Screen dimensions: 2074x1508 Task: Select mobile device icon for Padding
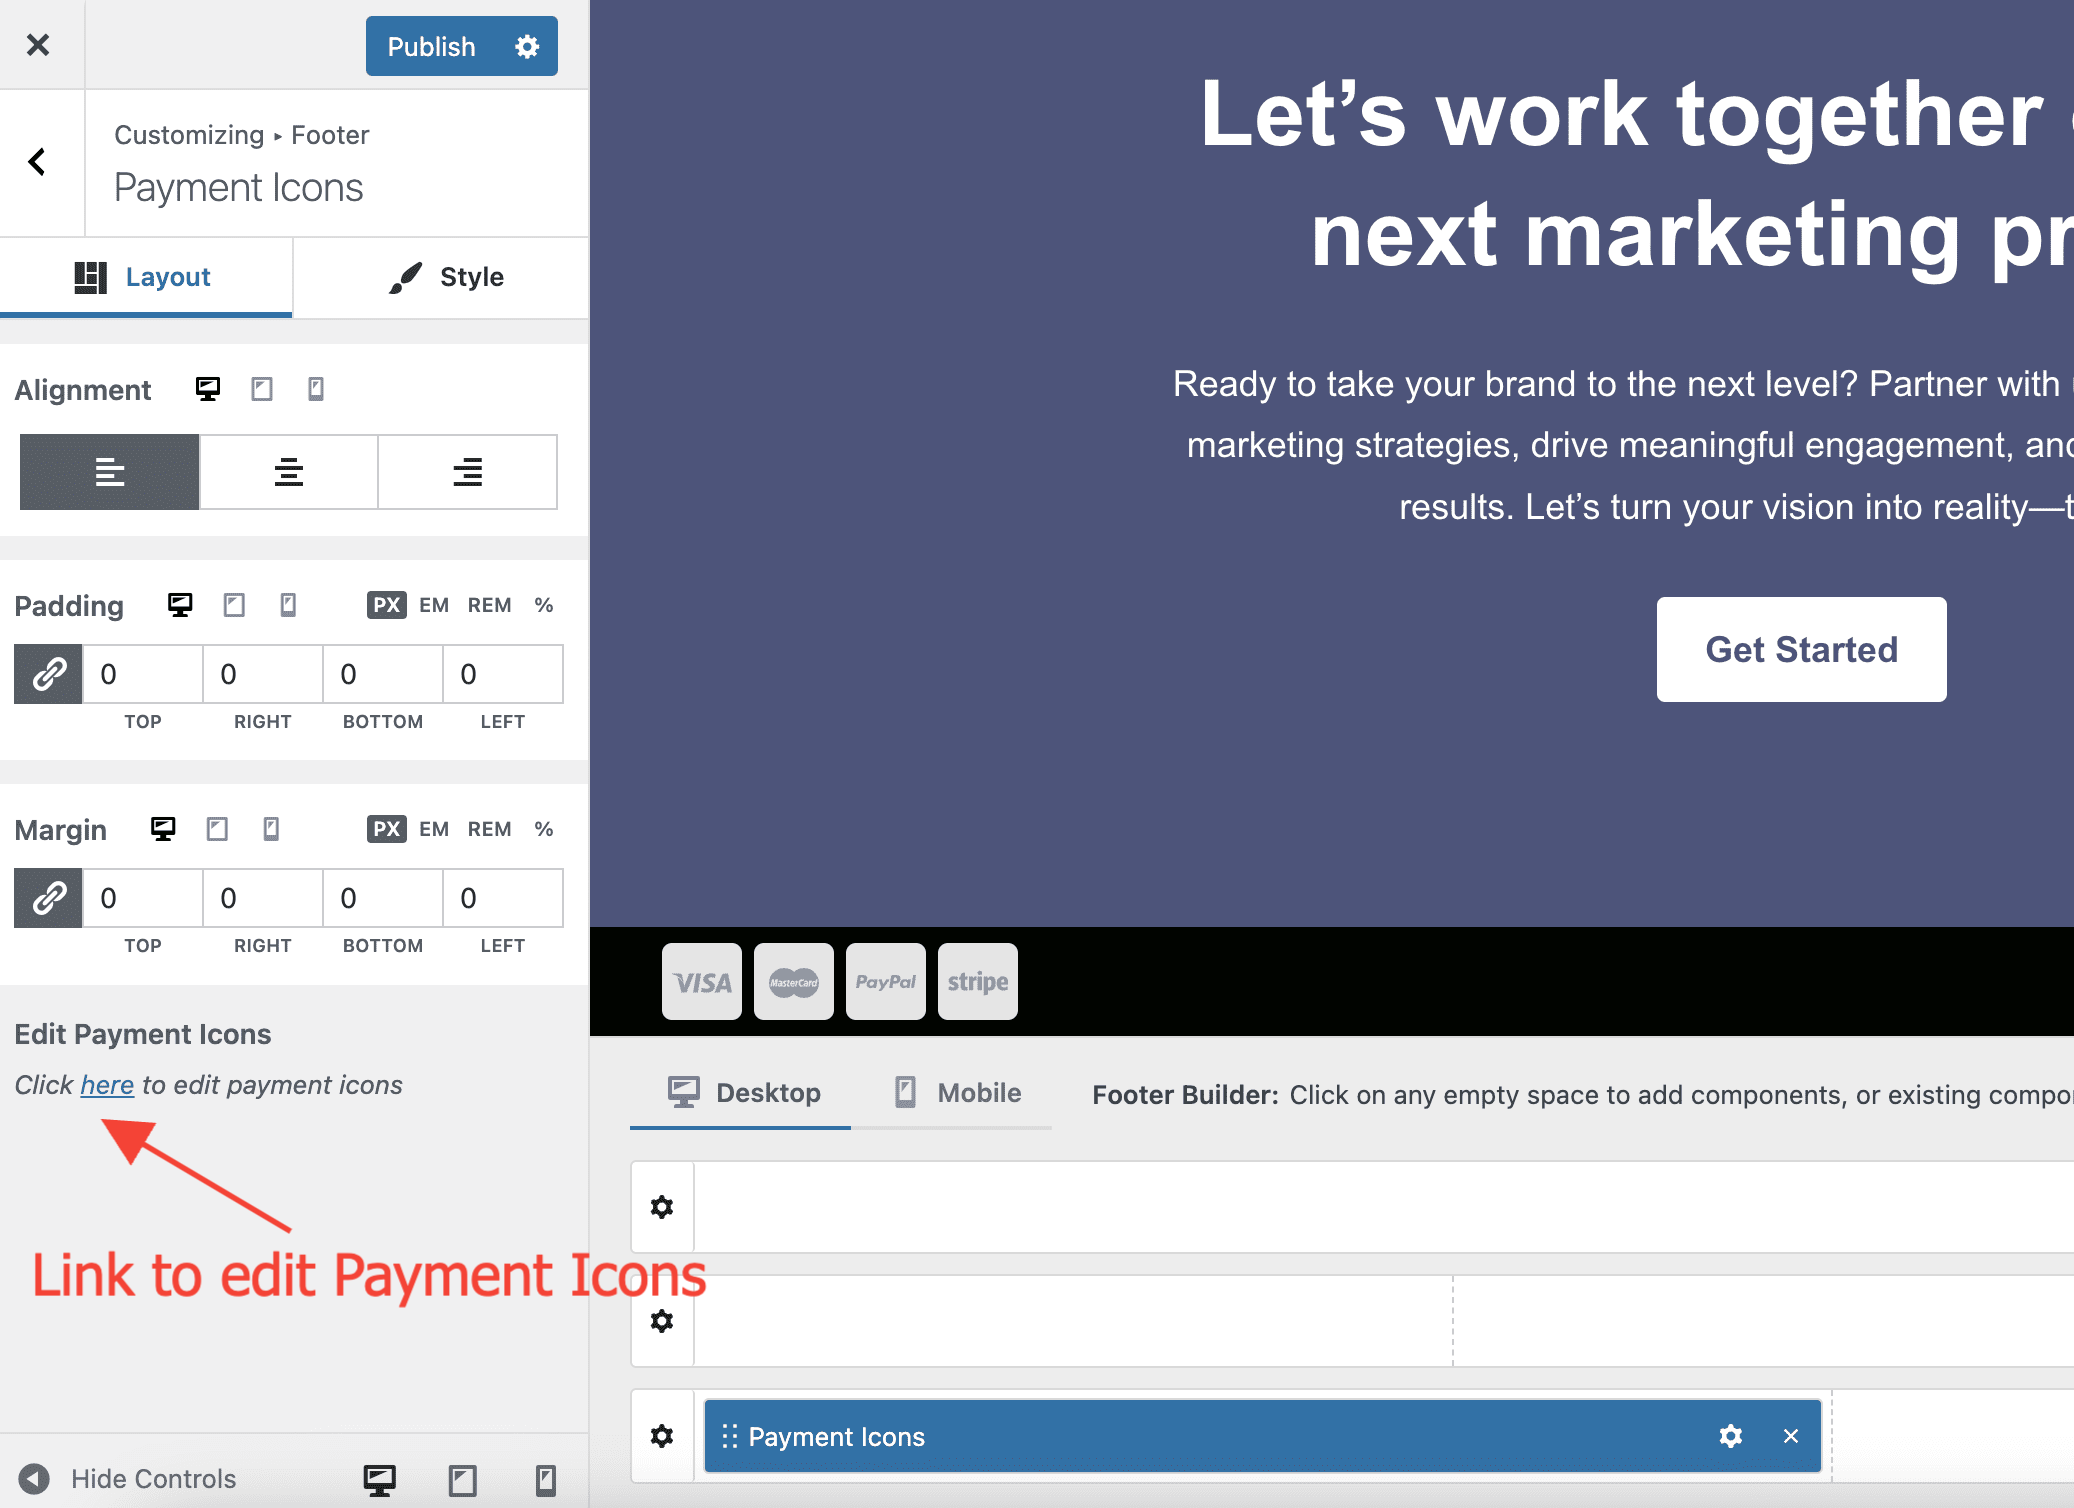288,605
